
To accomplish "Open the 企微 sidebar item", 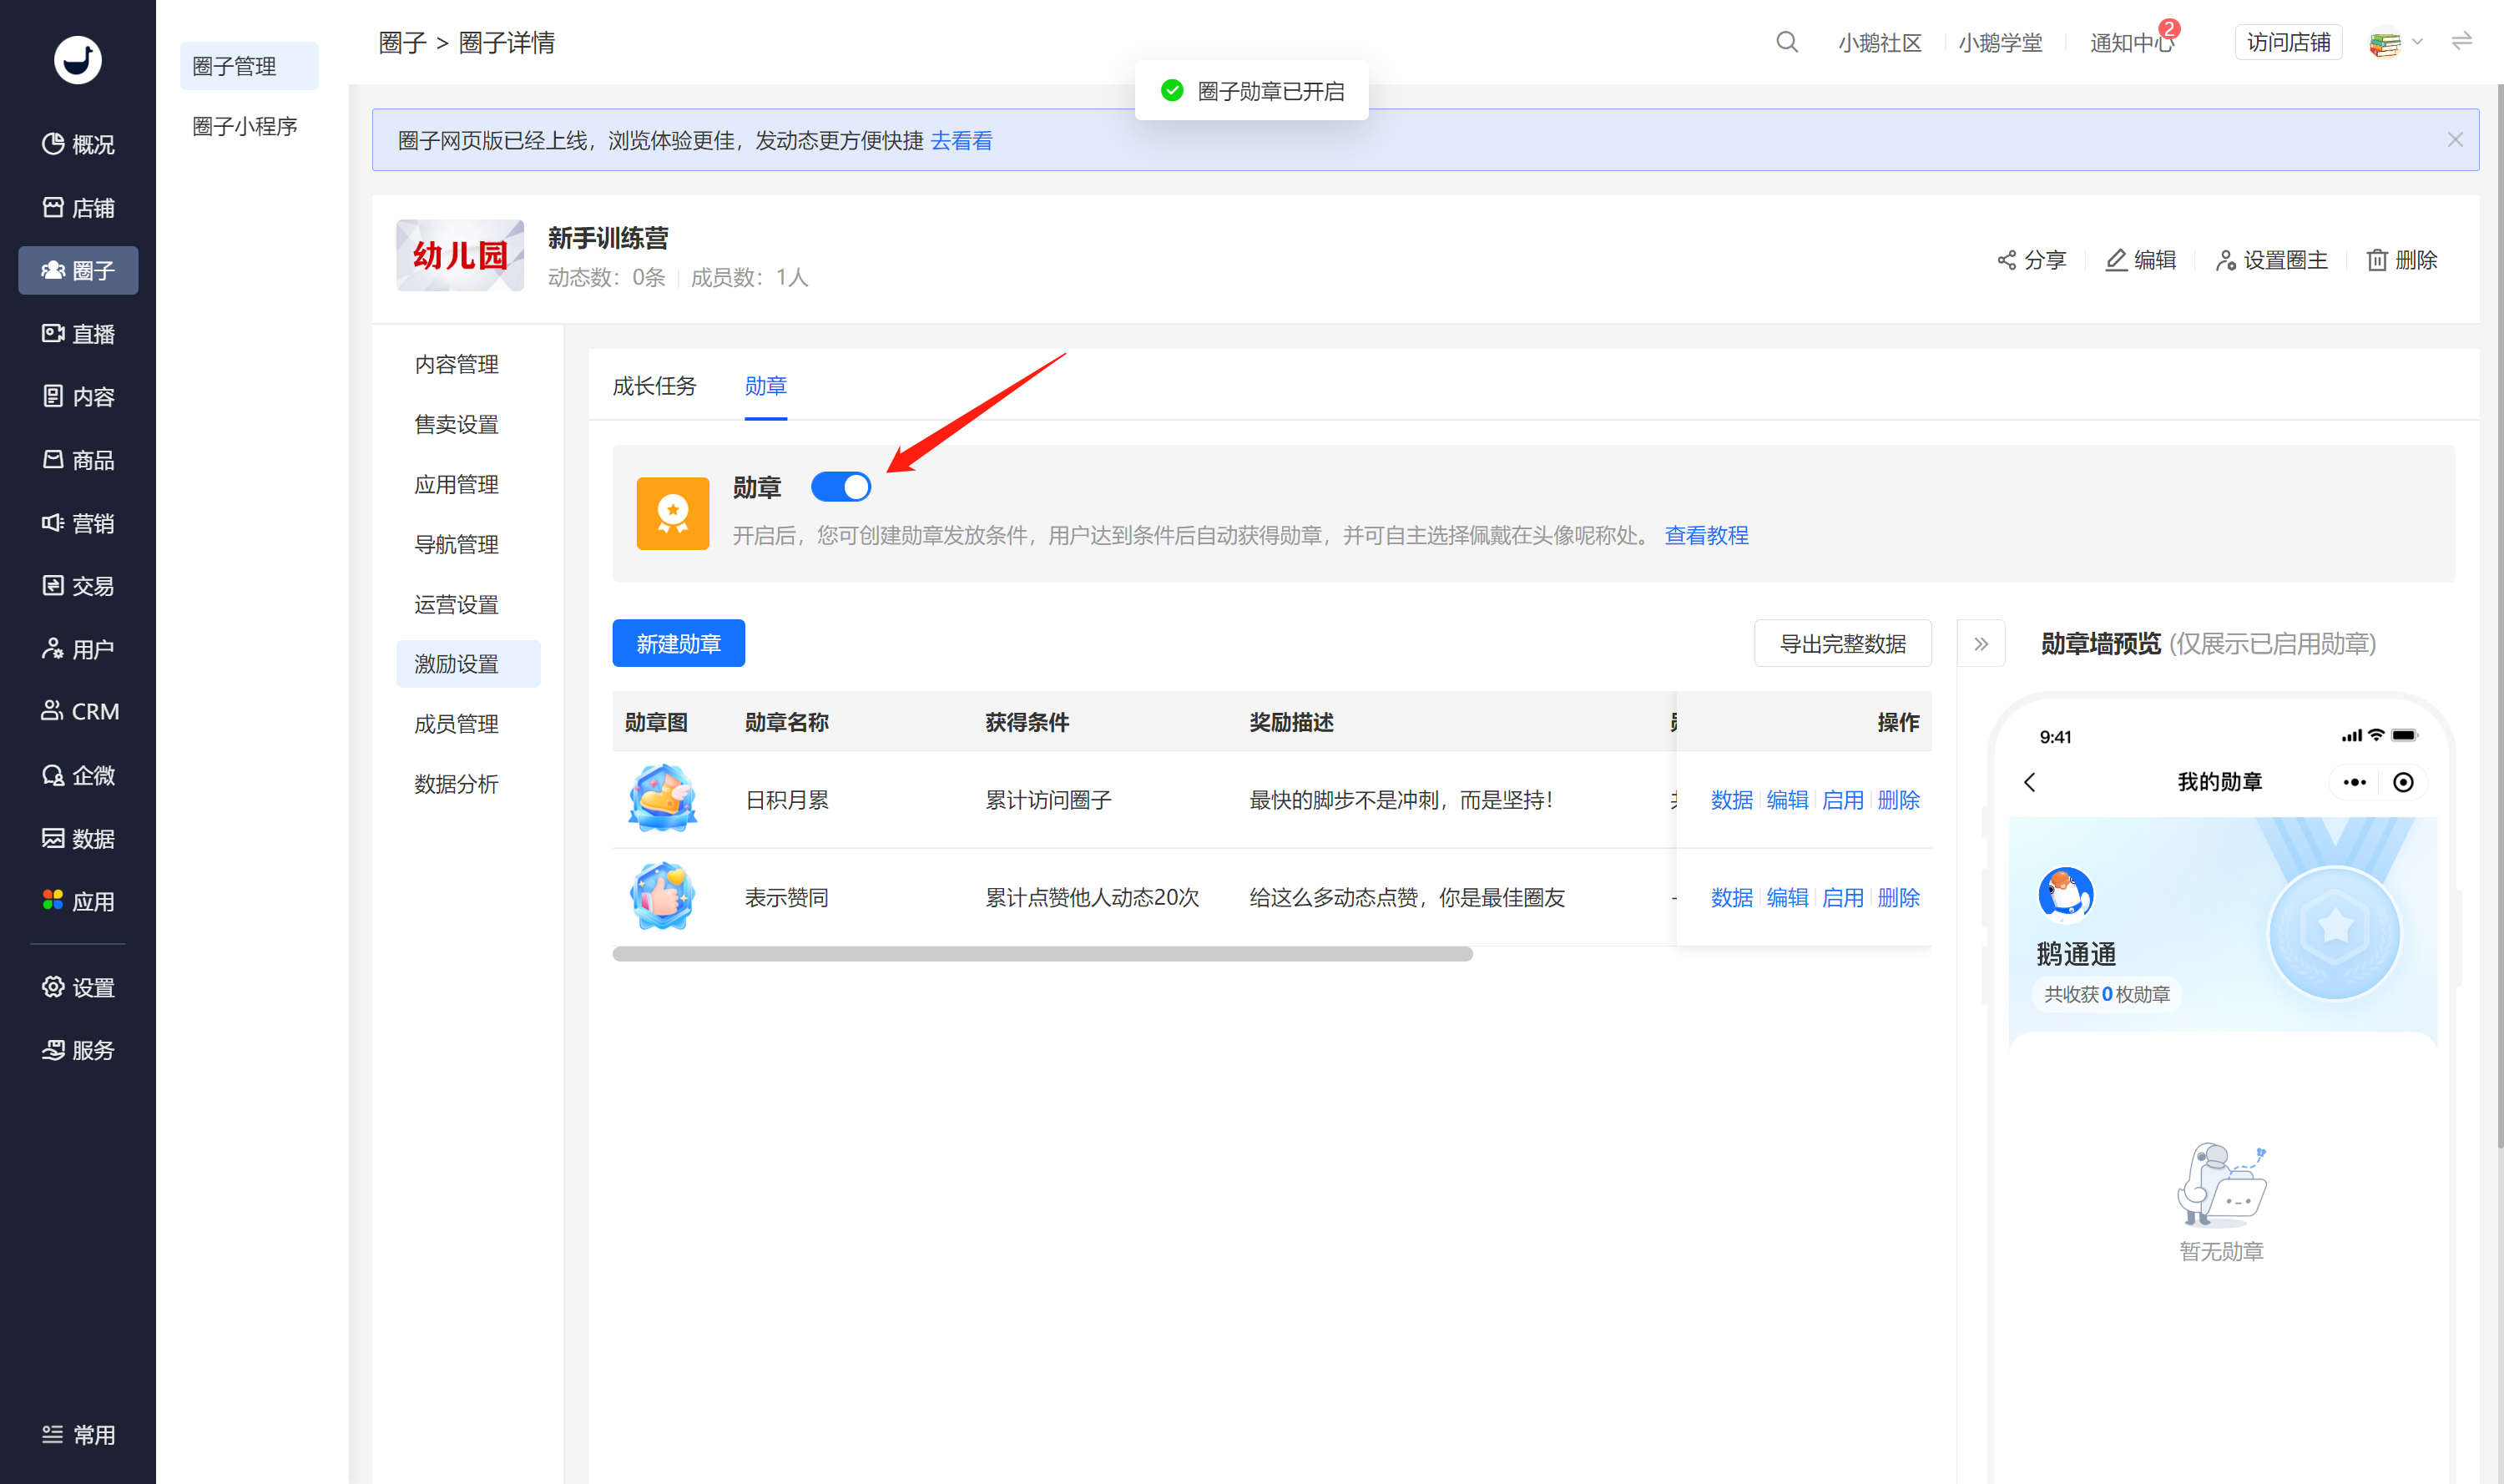I will [78, 775].
